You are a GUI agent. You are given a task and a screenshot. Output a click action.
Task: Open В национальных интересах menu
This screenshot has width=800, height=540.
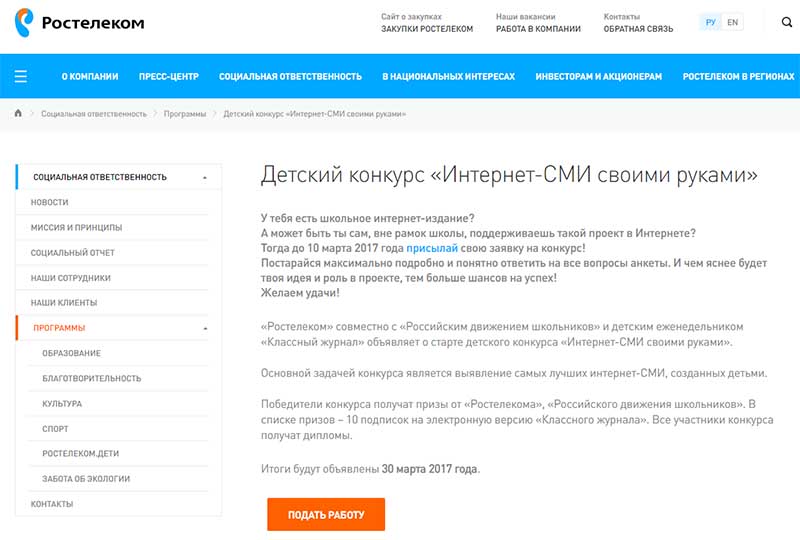pyautogui.click(x=448, y=77)
